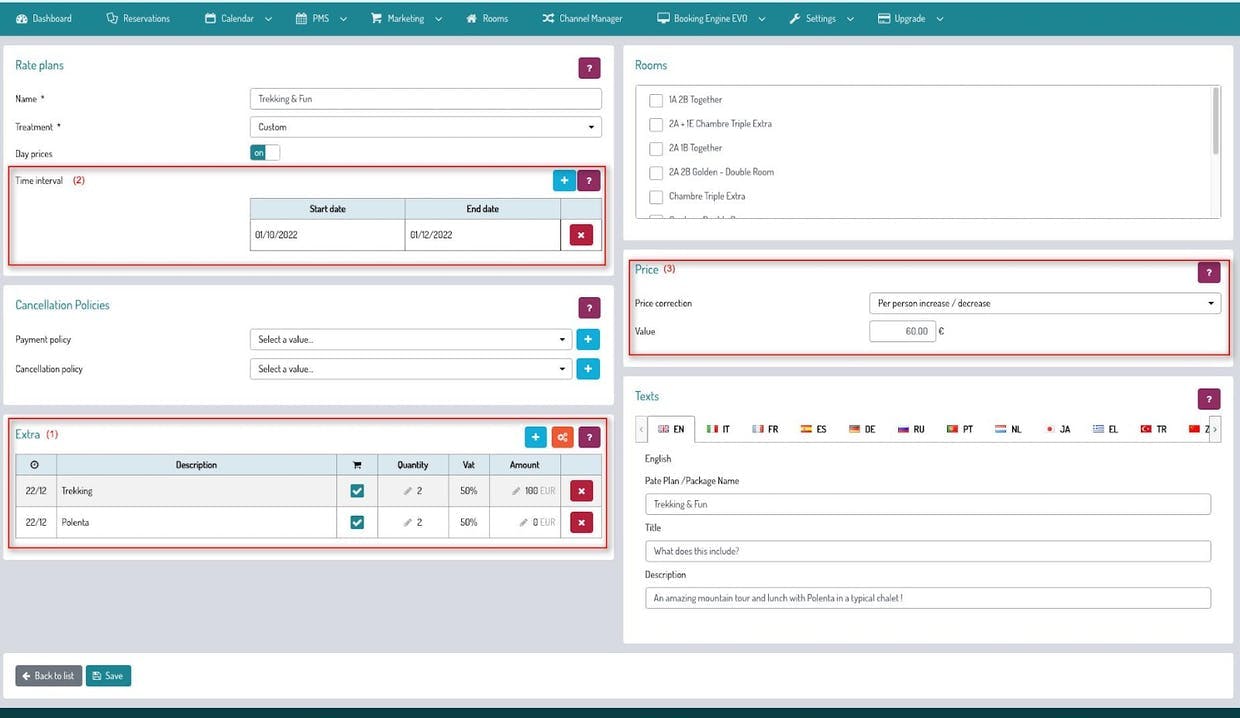Switch to the FR language tab
1240x718 pixels.
pos(766,429)
